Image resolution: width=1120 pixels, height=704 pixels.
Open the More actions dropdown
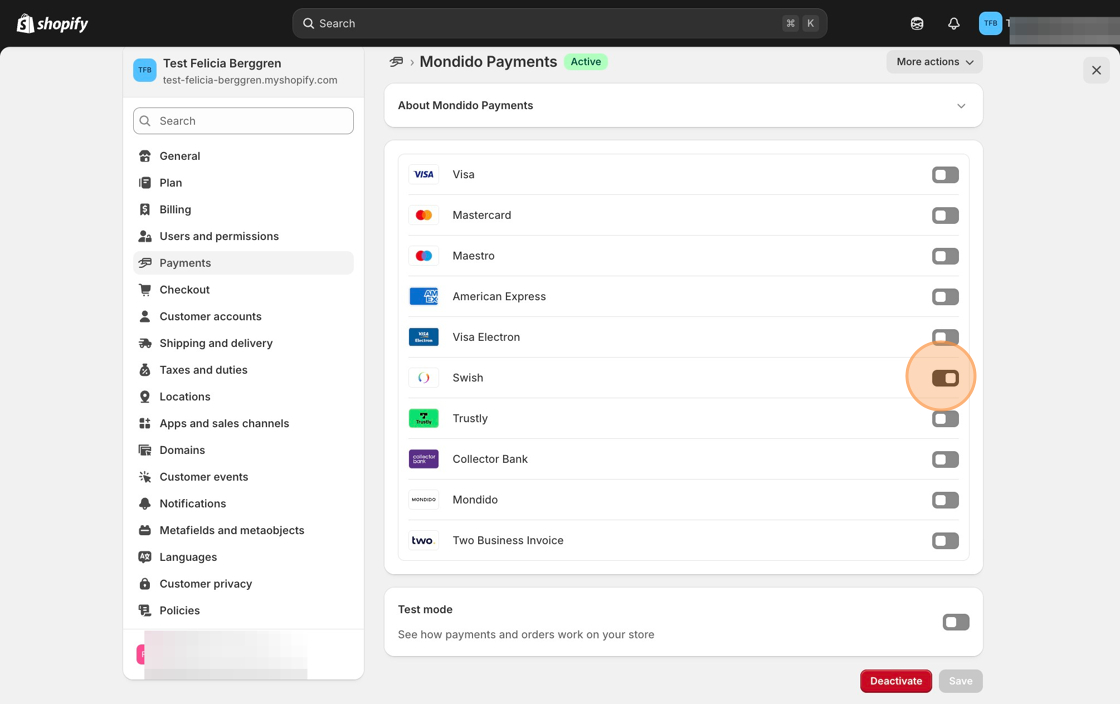pyautogui.click(x=934, y=62)
